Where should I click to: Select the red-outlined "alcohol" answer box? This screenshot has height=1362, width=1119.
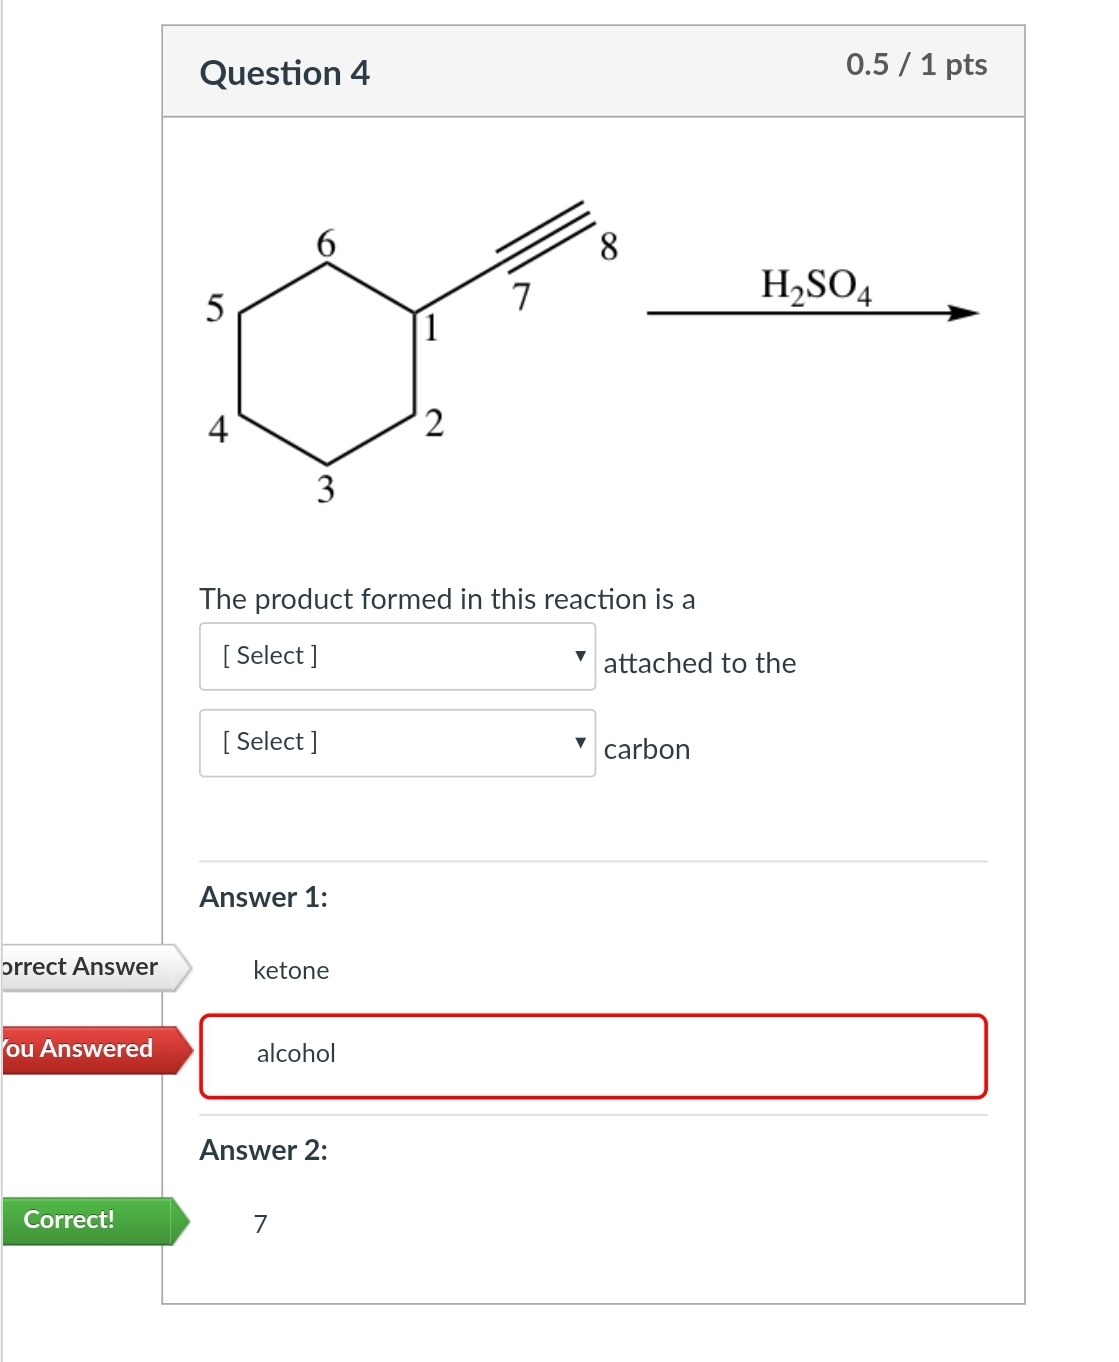click(x=593, y=1056)
